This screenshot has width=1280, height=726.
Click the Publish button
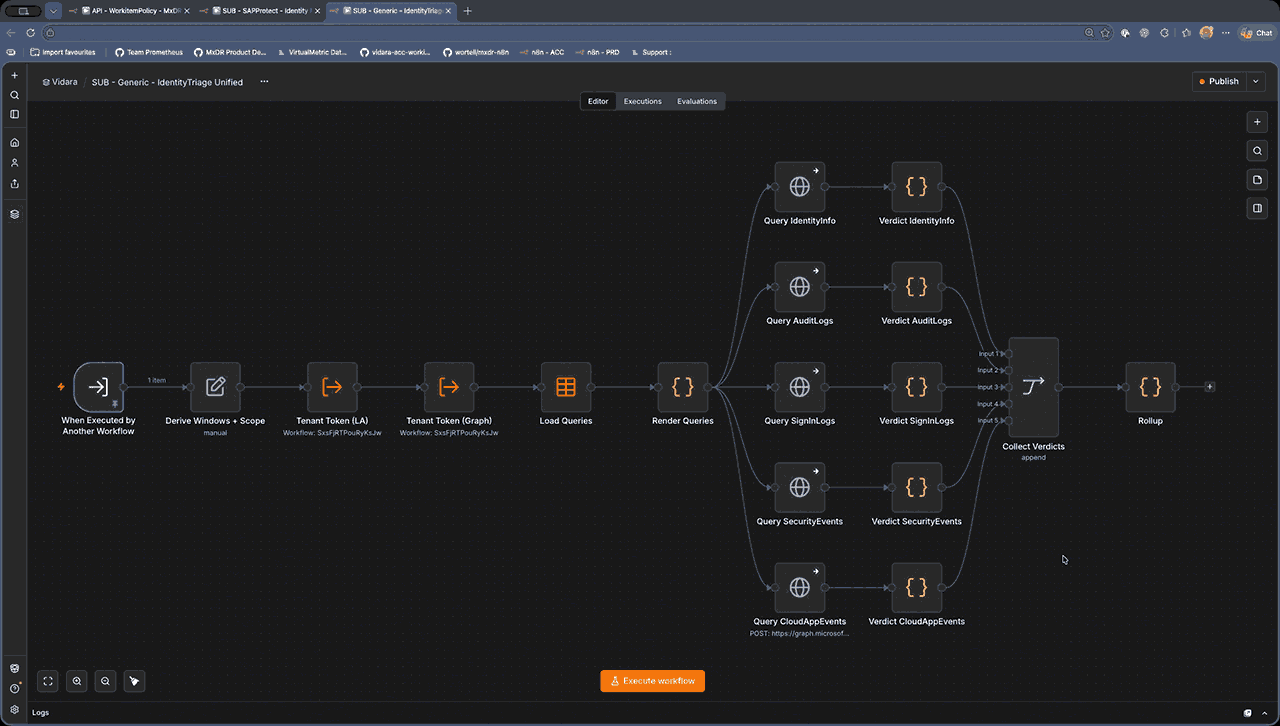point(1219,82)
